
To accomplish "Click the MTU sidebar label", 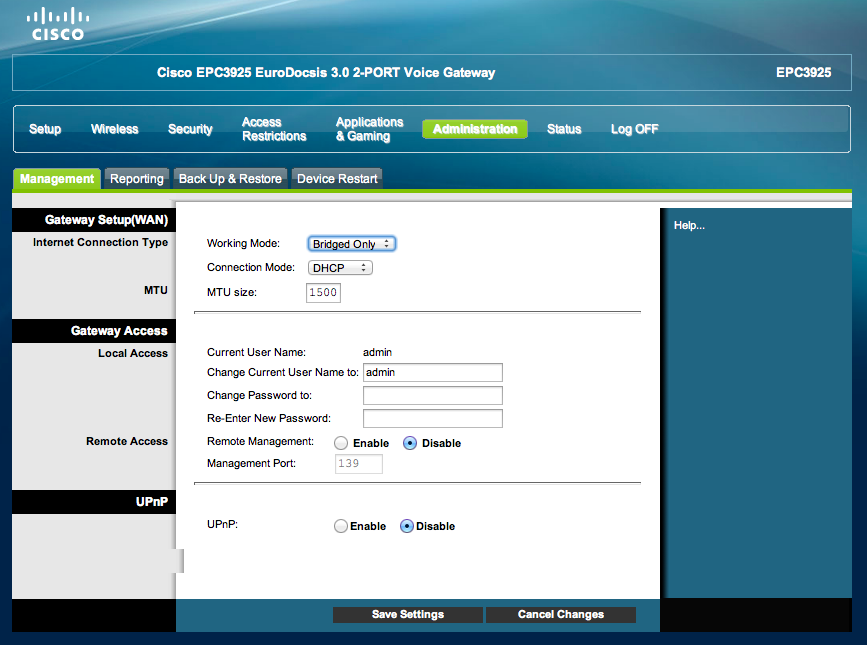I will click(155, 290).
